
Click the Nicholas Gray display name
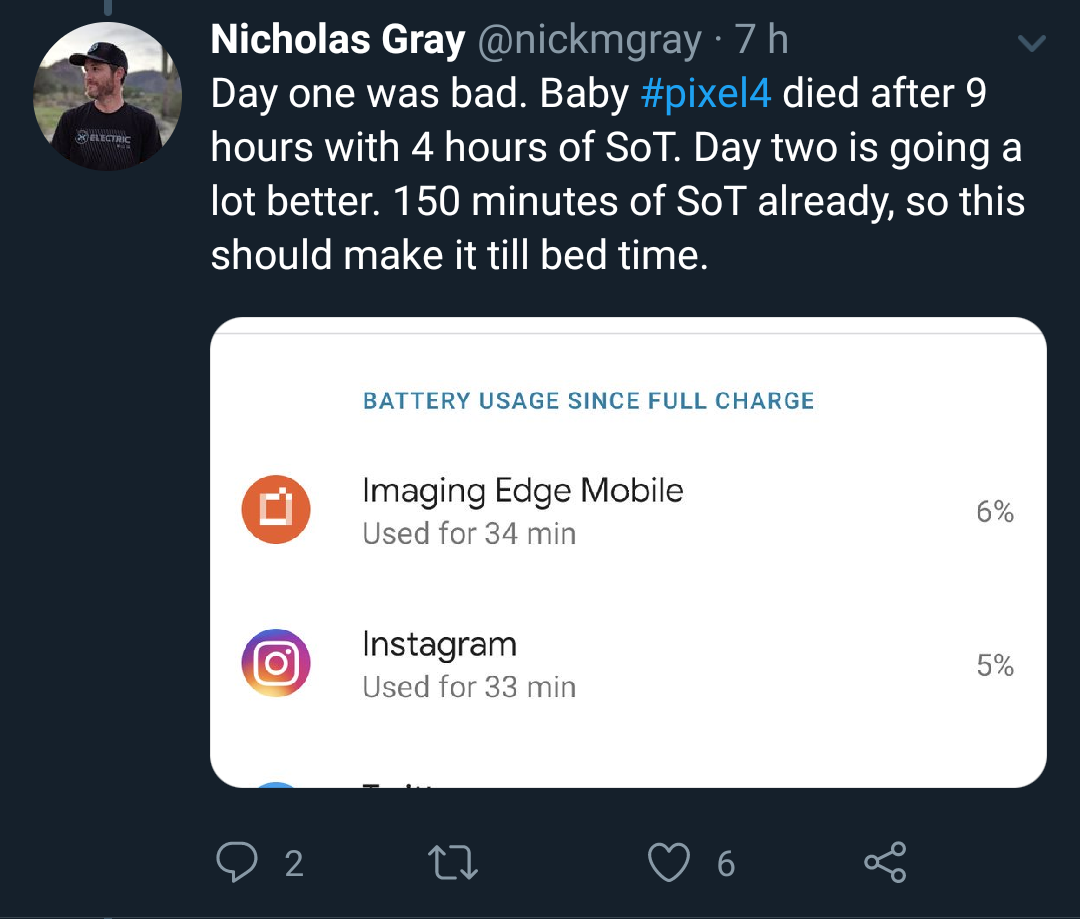tap(338, 39)
